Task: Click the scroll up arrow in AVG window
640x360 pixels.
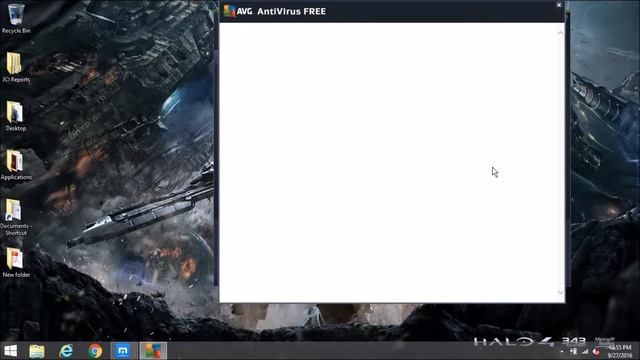Action: (x=560, y=33)
